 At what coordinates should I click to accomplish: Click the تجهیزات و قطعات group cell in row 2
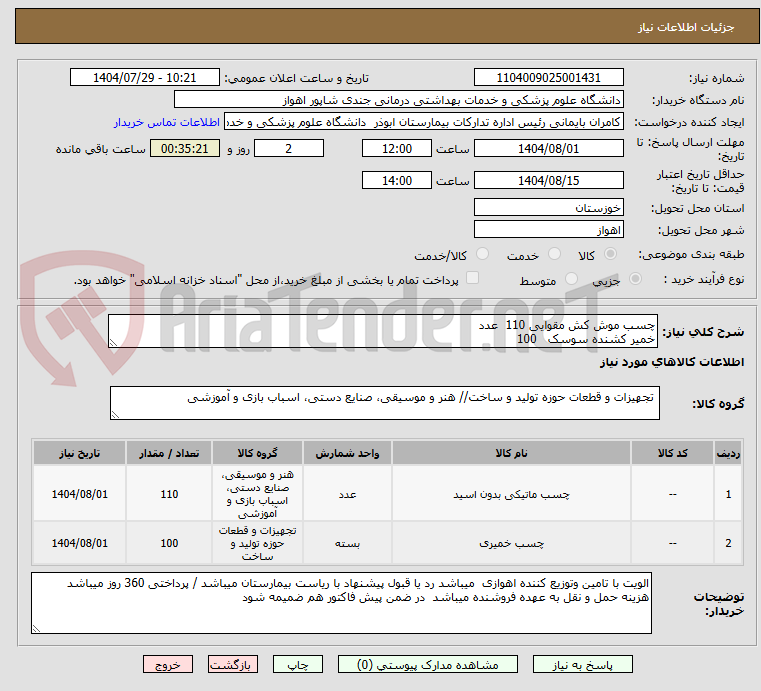point(257,543)
